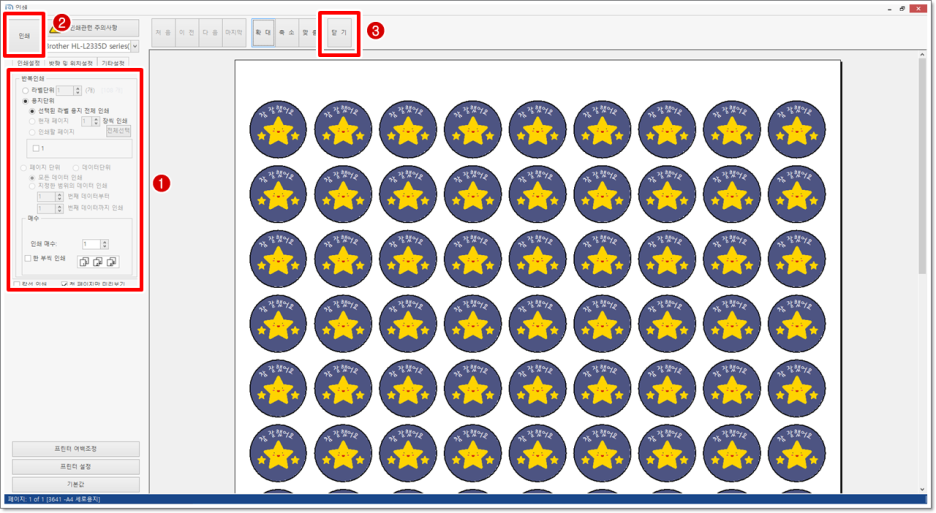This screenshot has height=513, width=936.
Task: Zoom in with the 확대 button
Action: (263, 33)
